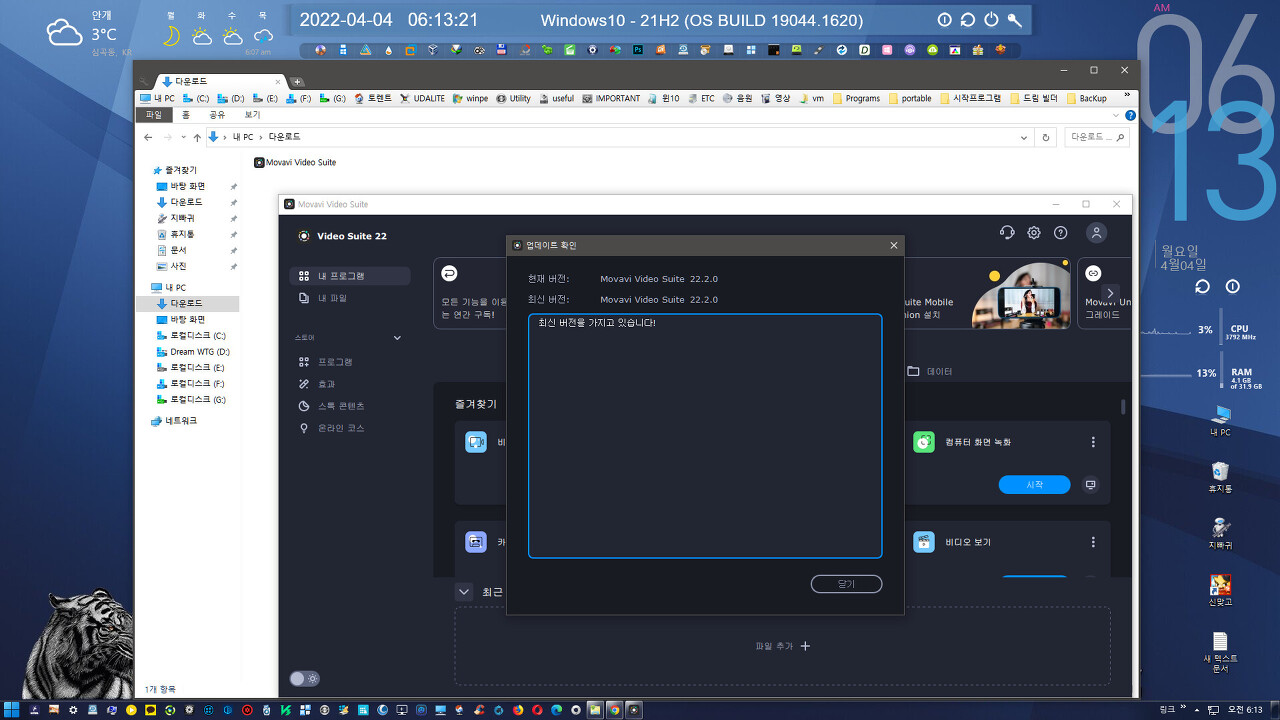The image size is (1280, 720).
Task: Select 문서 in Explorer quick access
Action: click(x=177, y=250)
